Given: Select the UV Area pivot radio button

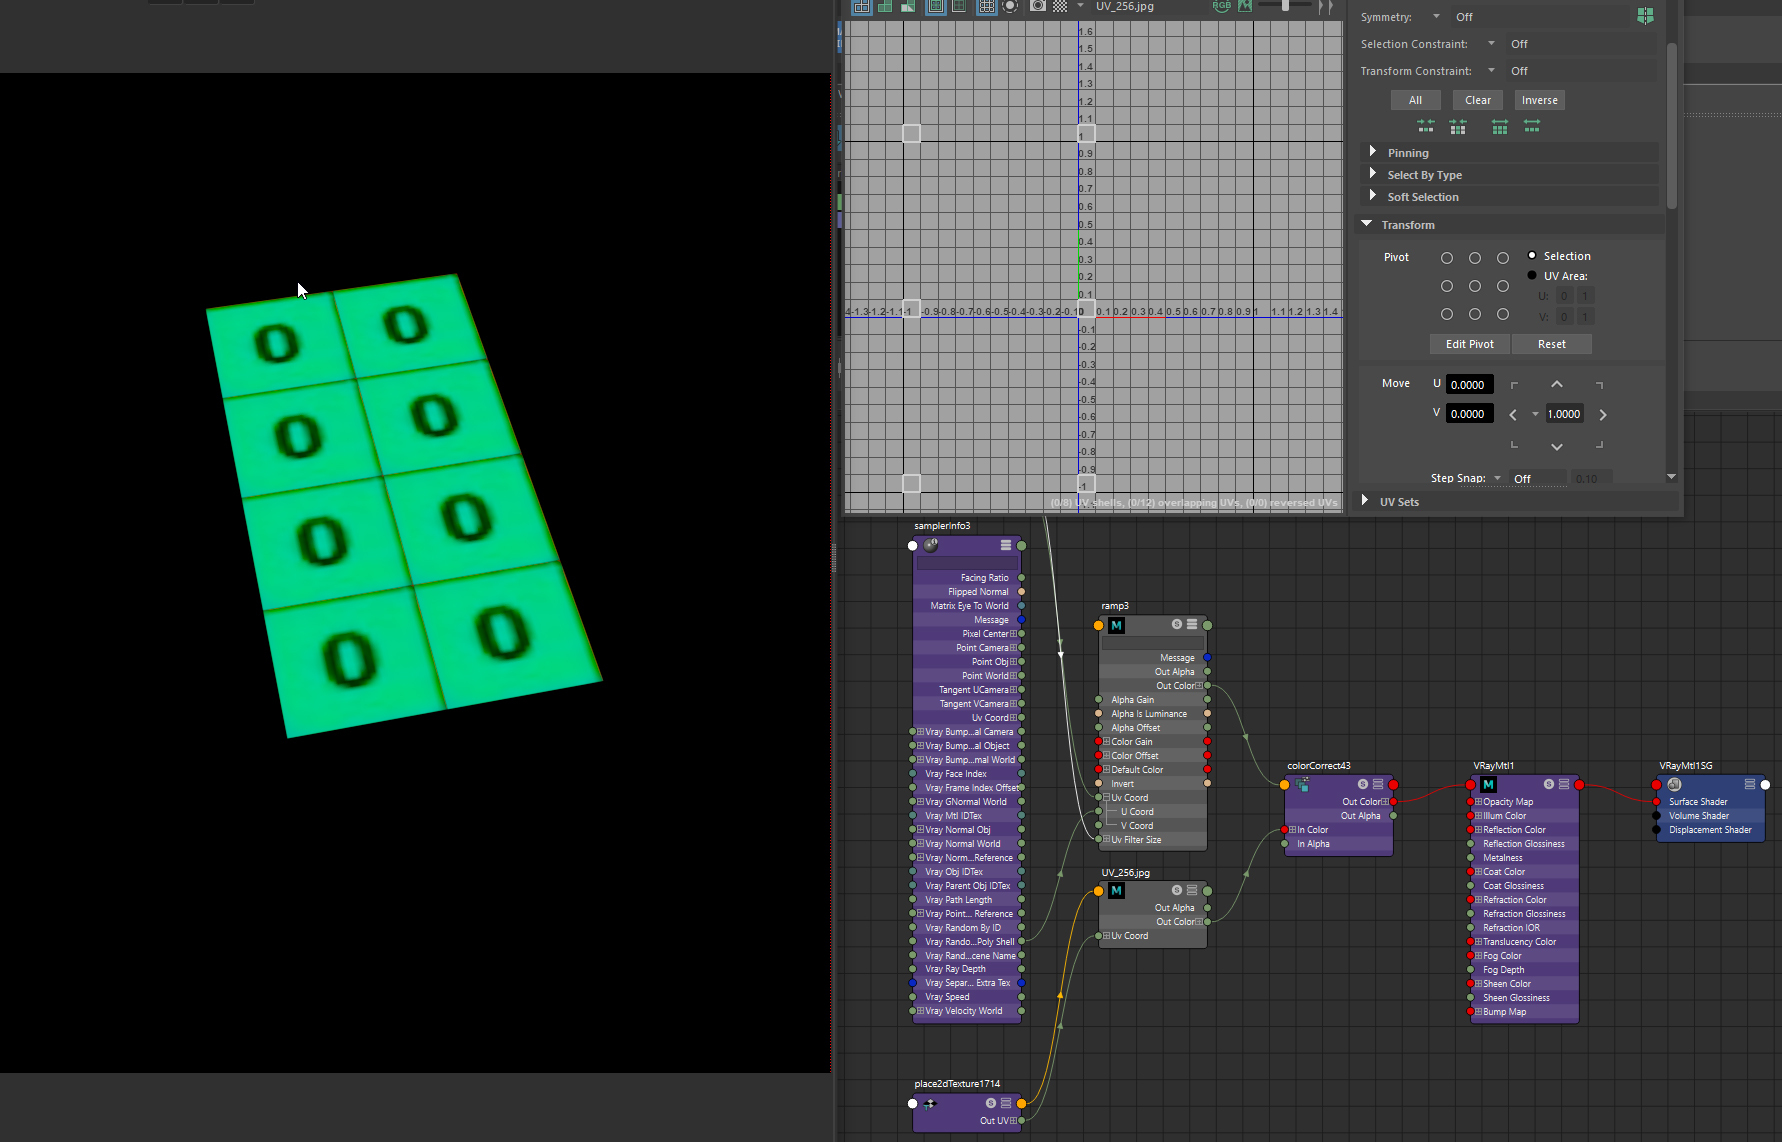Looking at the screenshot, I should point(1532,276).
